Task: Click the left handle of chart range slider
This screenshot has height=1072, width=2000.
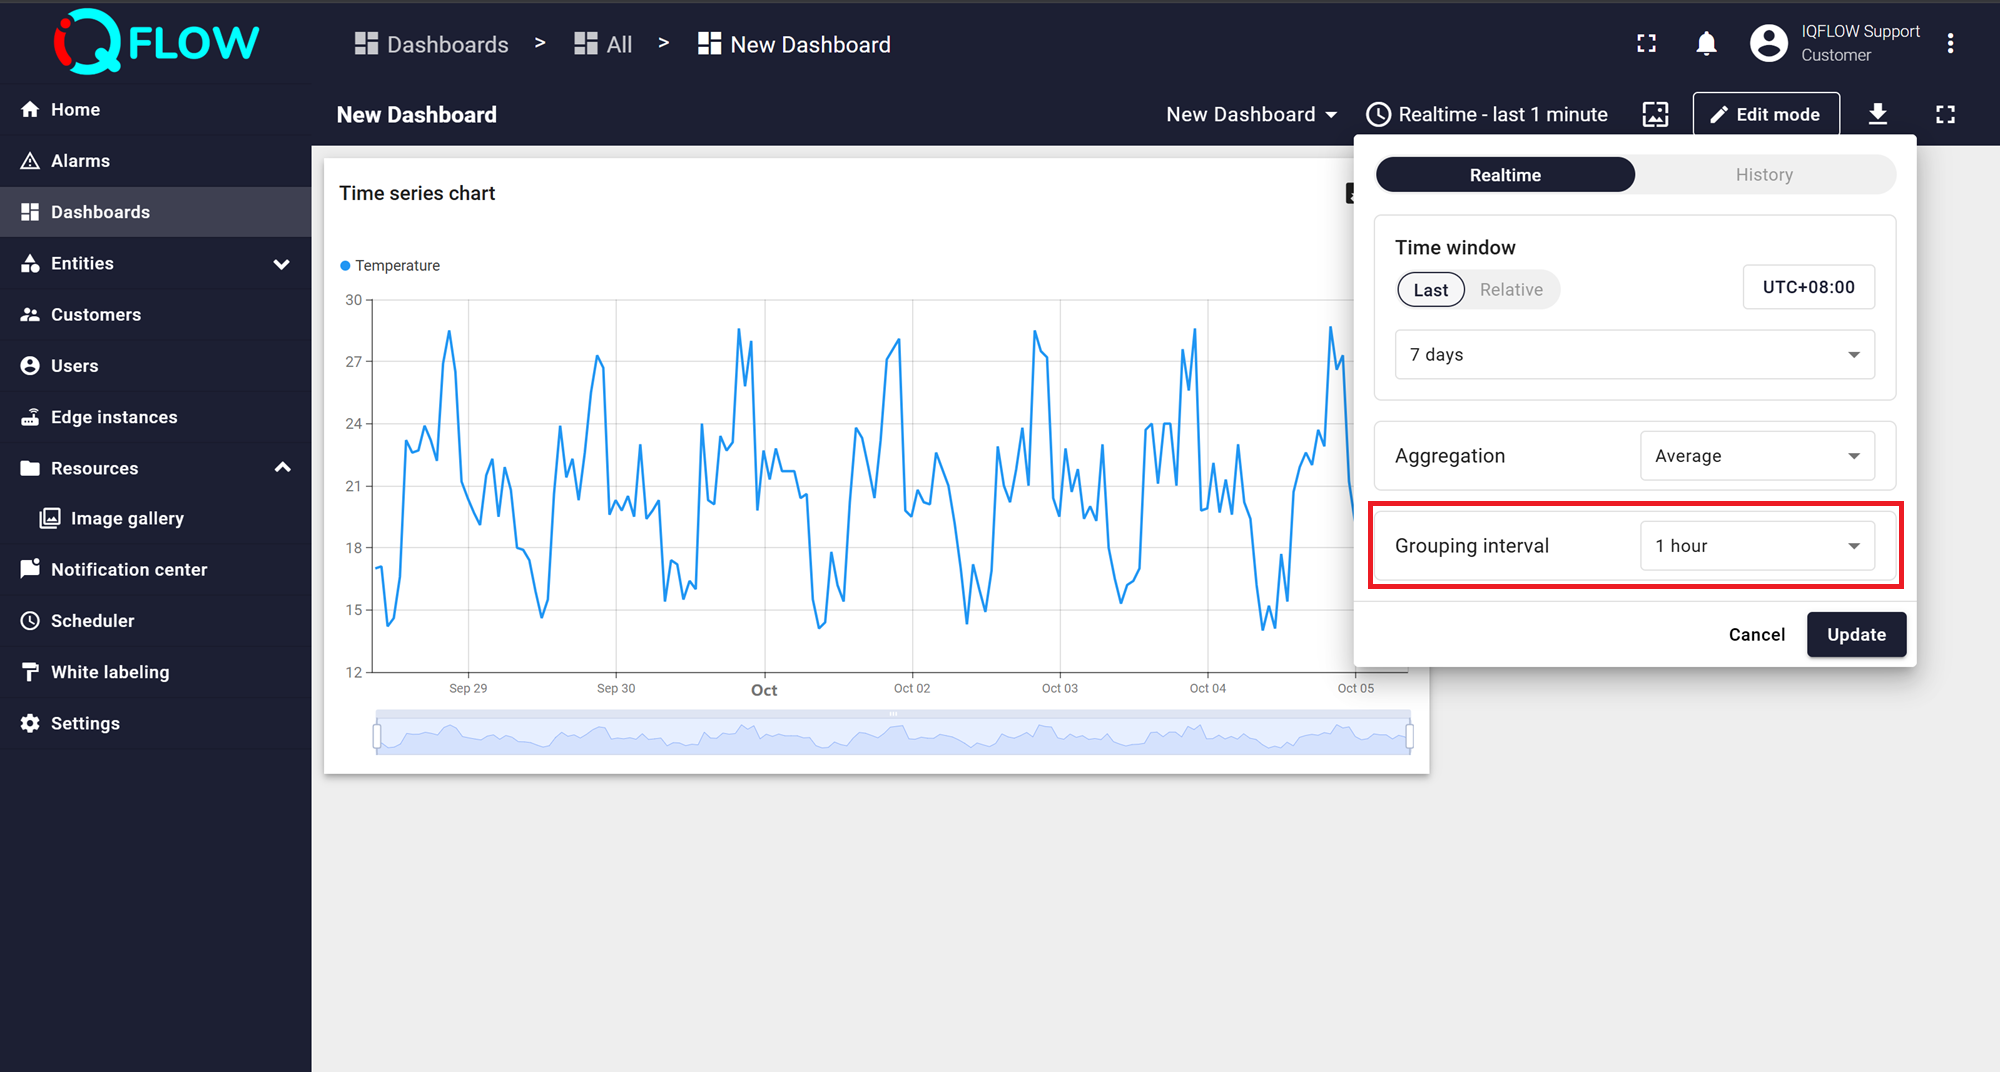Action: click(x=377, y=737)
